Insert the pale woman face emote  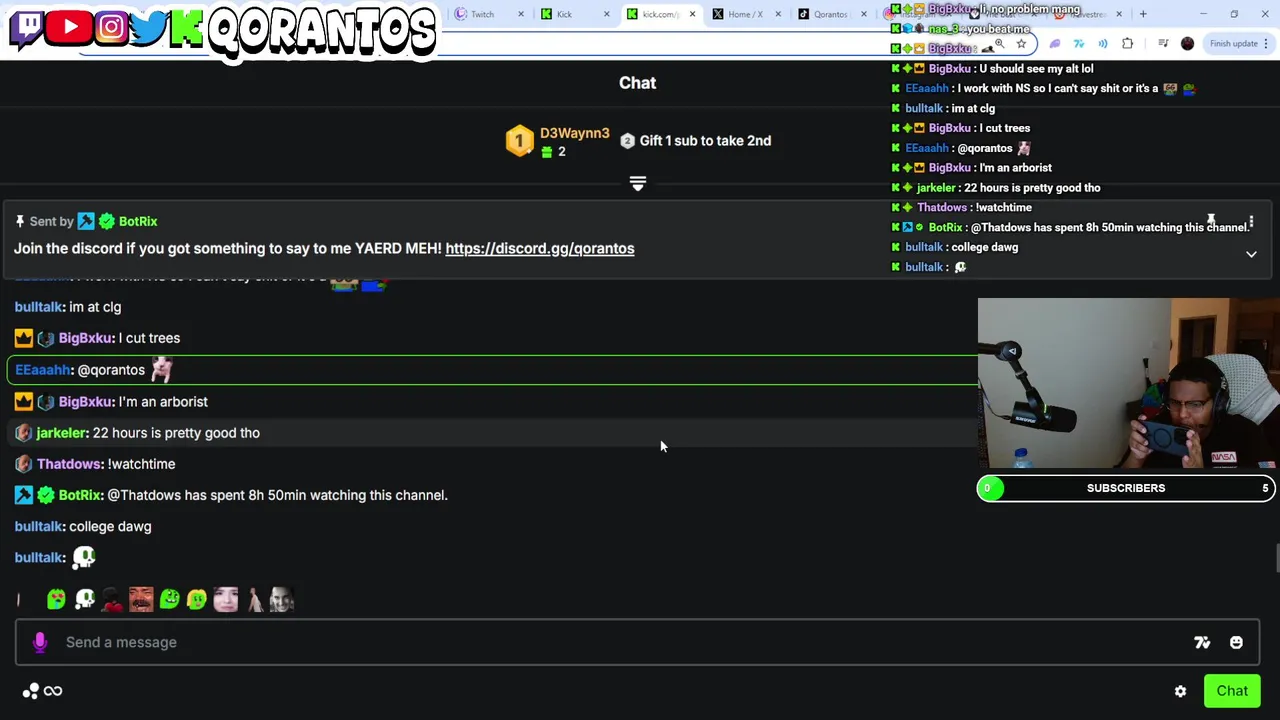click(226, 600)
